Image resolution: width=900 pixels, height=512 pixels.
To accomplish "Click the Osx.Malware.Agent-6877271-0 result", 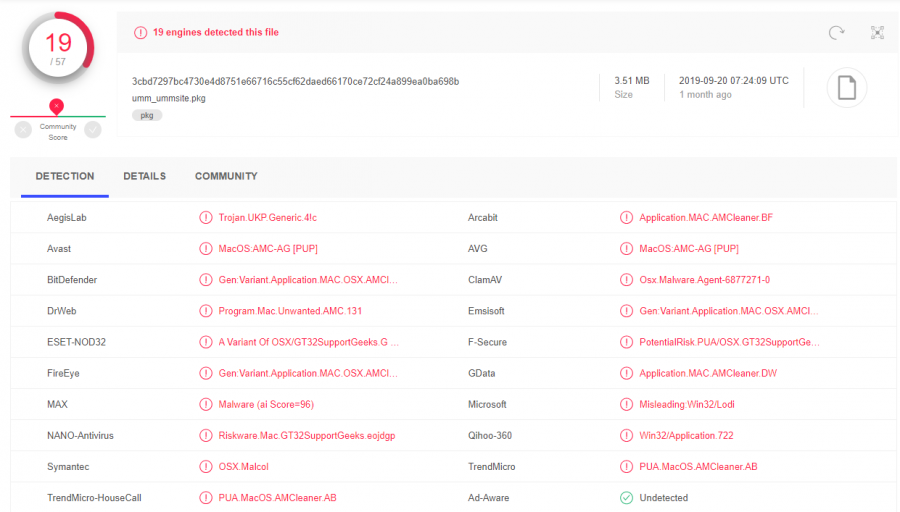I will pos(705,280).
